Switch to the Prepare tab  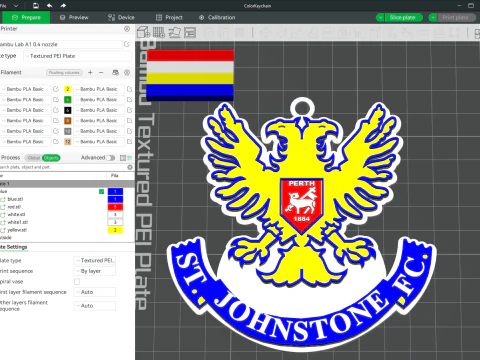[x=26, y=17]
